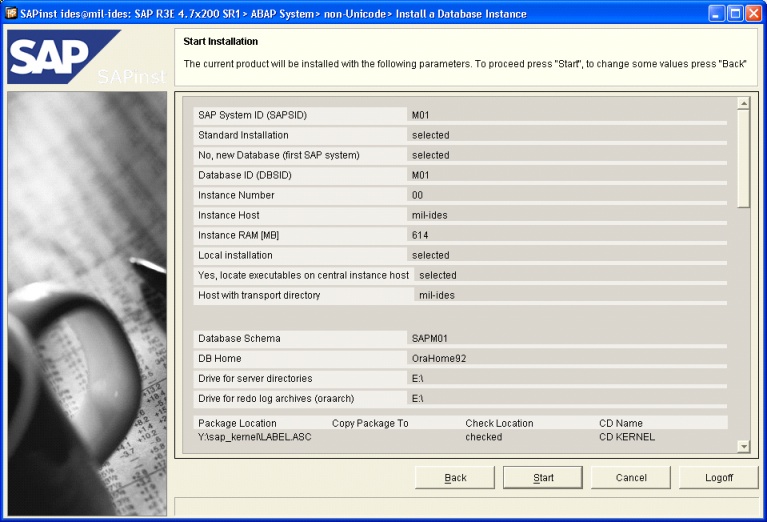Click the Package Location column header
This screenshot has height=522, width=767.
[x=237, y=423]
